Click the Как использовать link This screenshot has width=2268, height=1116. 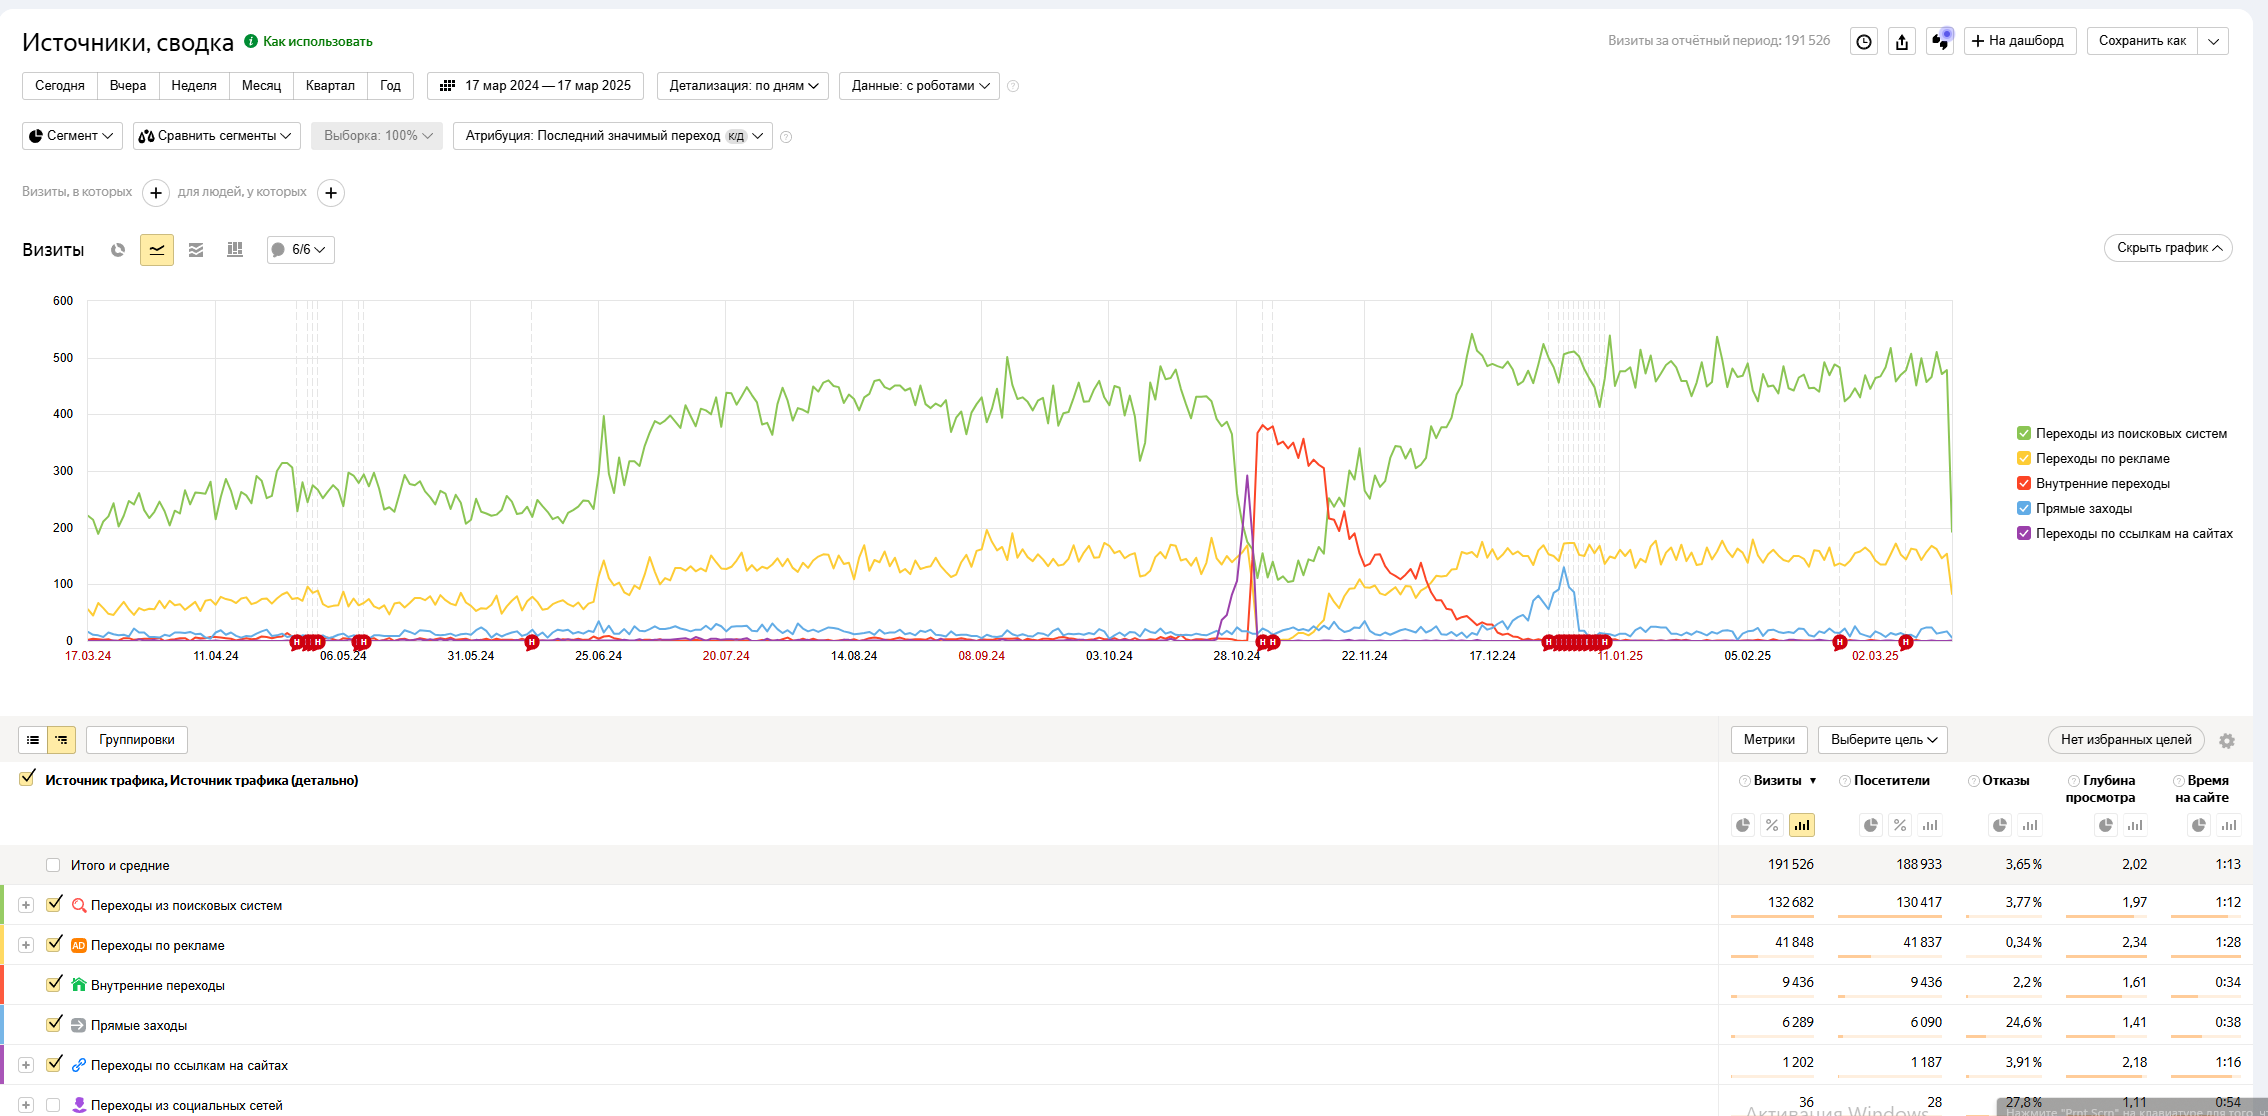317,41
